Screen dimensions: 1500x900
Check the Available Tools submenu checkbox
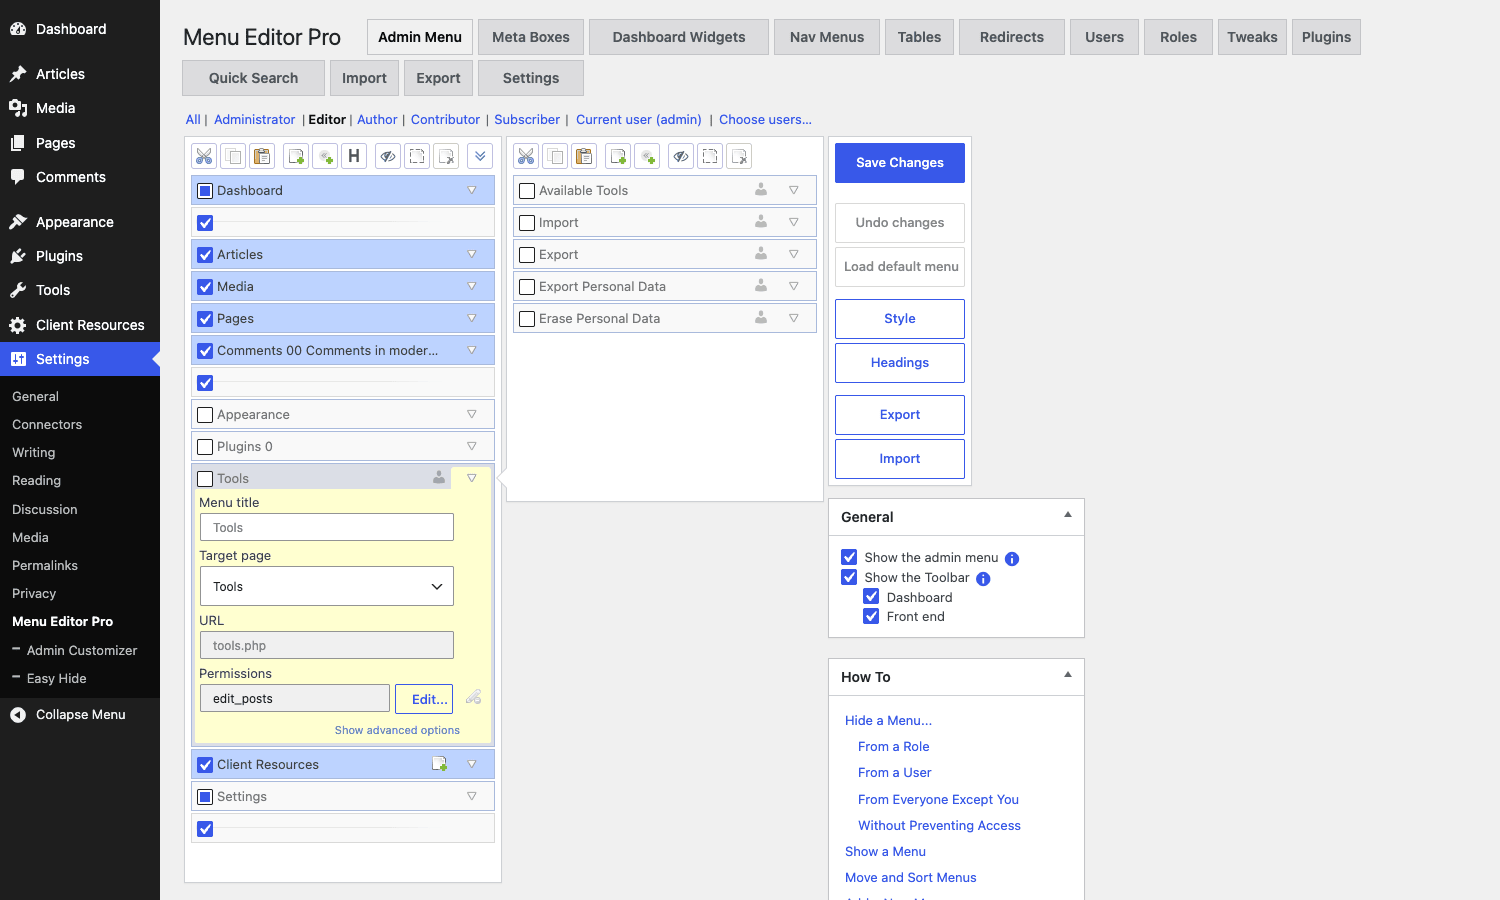tap(527, 191)
